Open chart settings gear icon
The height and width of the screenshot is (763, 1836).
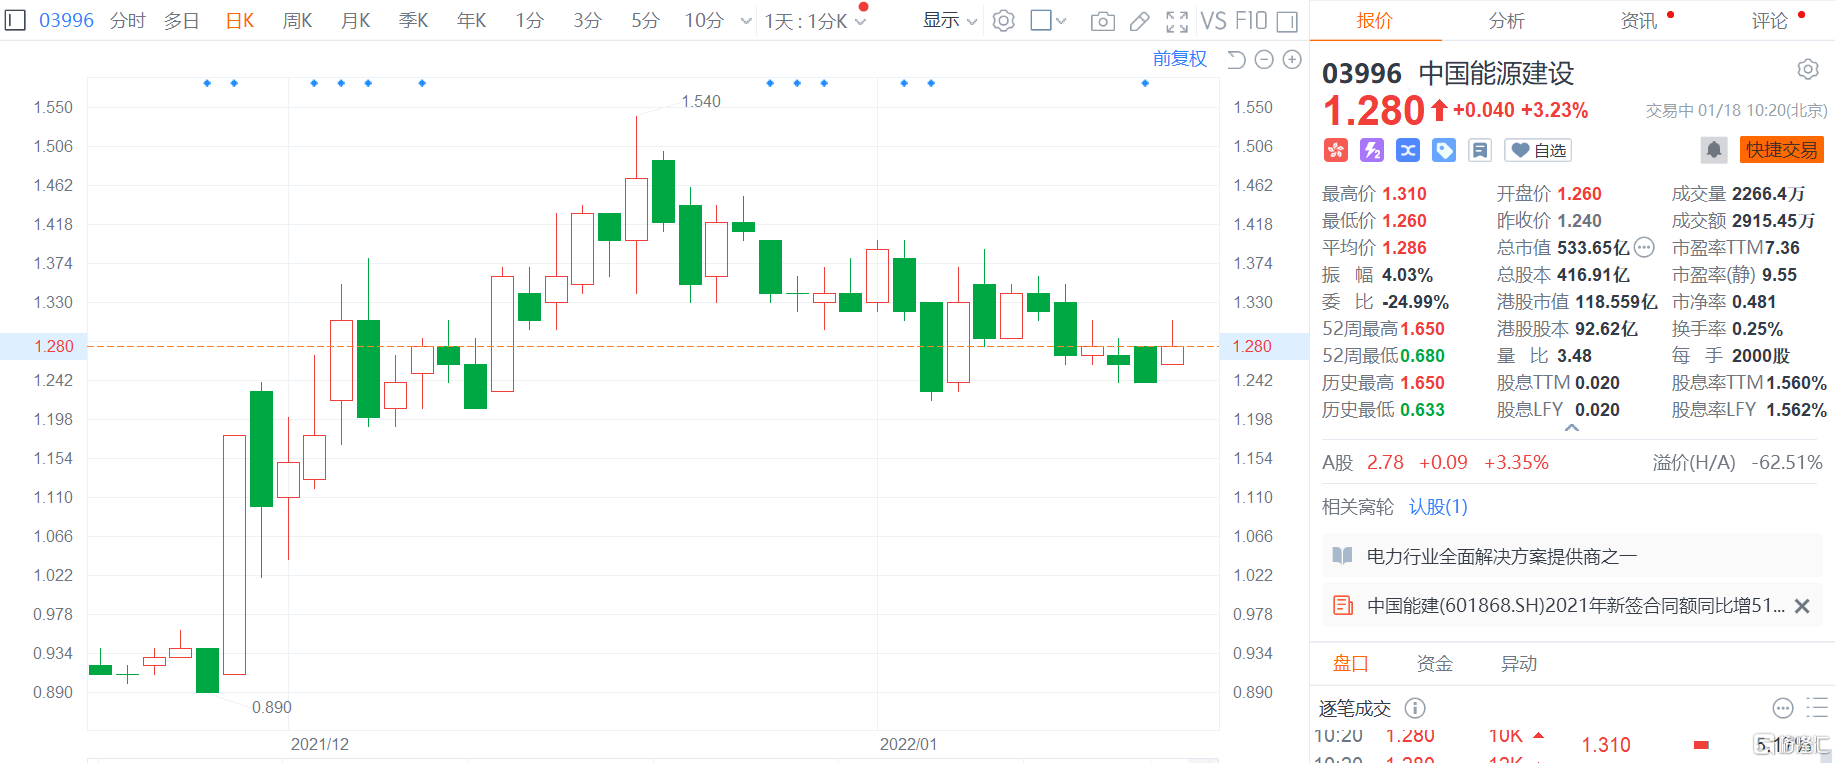coord(1004,21)
